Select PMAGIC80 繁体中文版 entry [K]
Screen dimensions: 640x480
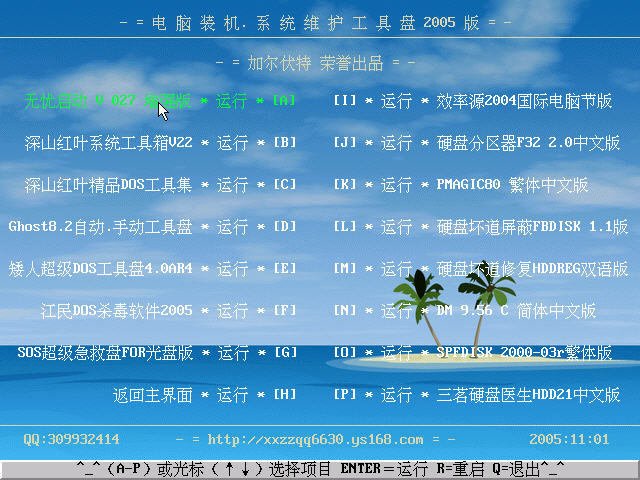461,185
